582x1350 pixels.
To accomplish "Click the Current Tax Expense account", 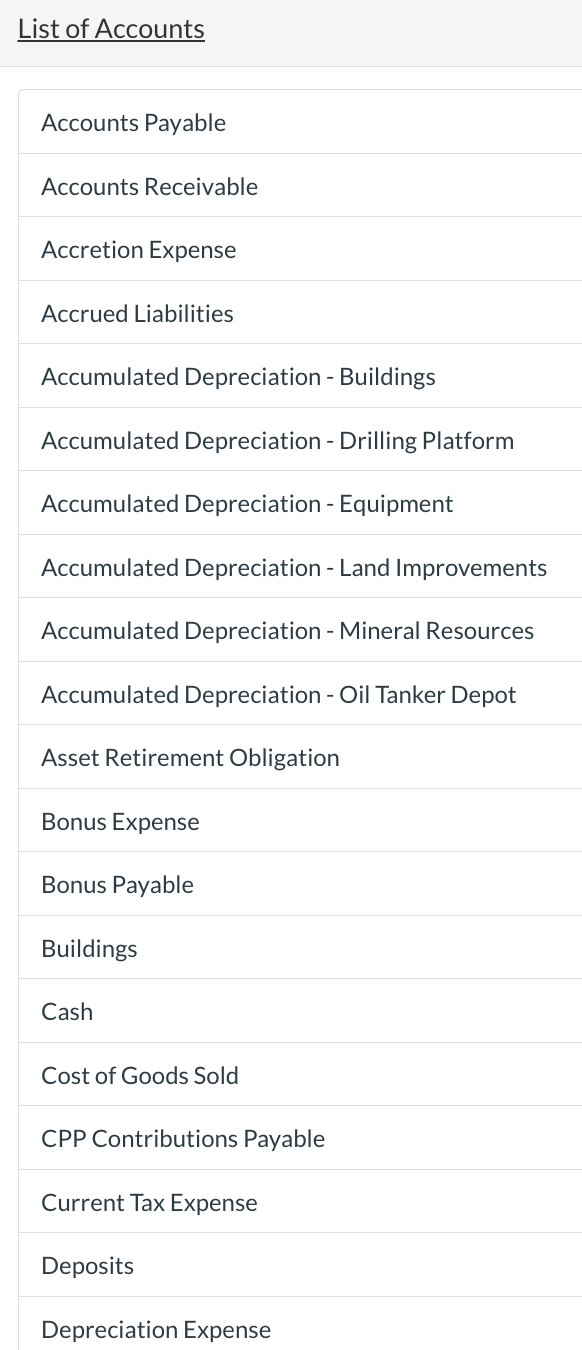I will [149, 1202].
